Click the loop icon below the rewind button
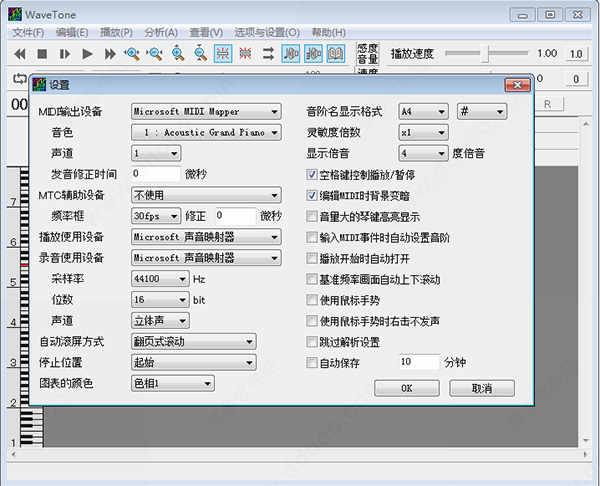The height and width of the screenshot is (486, 600). coord(19,79)
